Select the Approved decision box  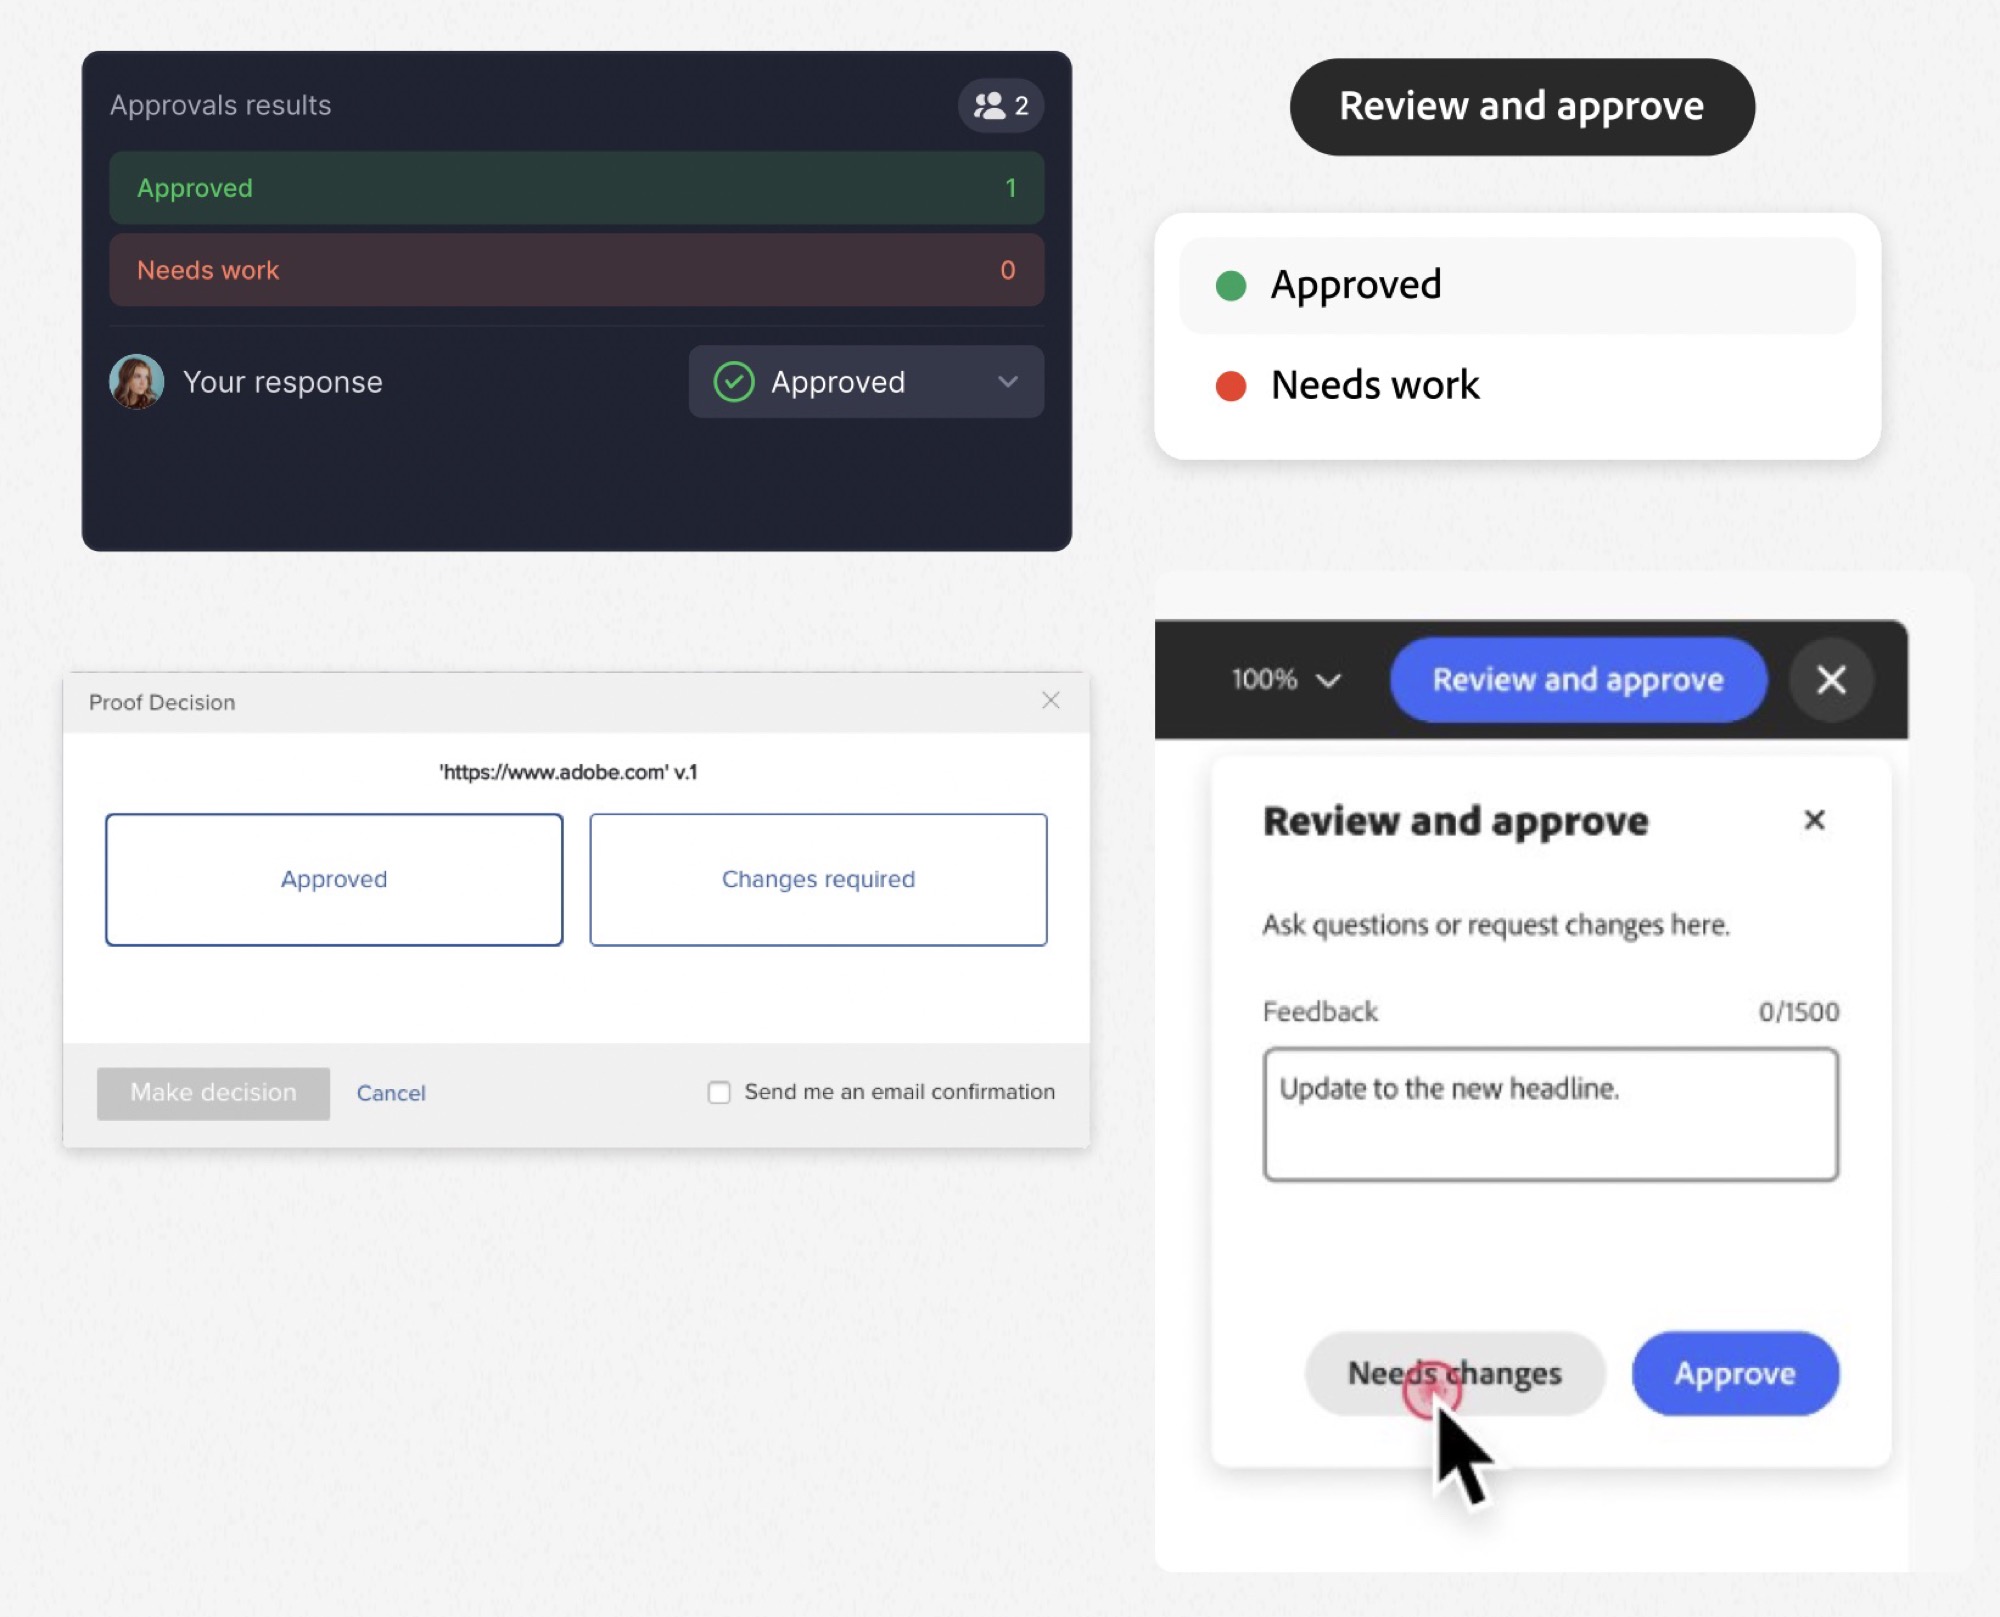point(334,879)
